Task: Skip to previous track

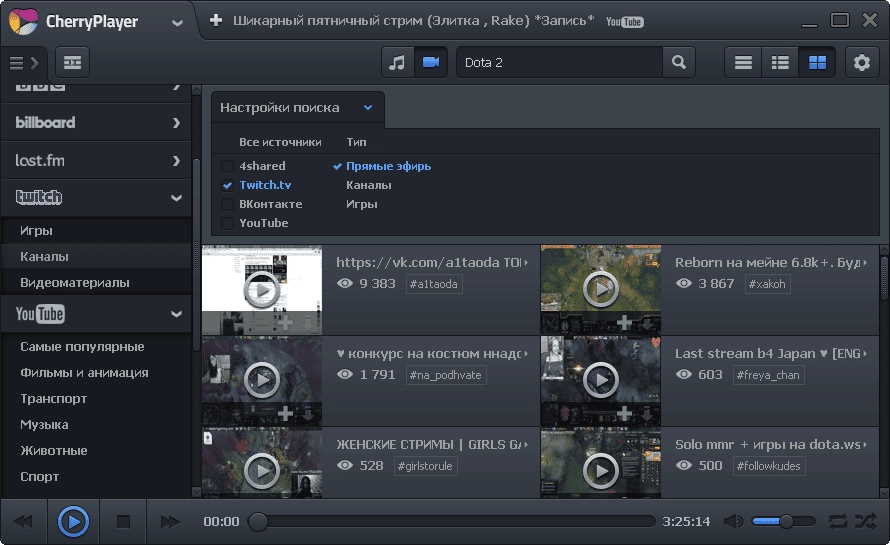Action: pyautogui.click(x=23, y=521)
